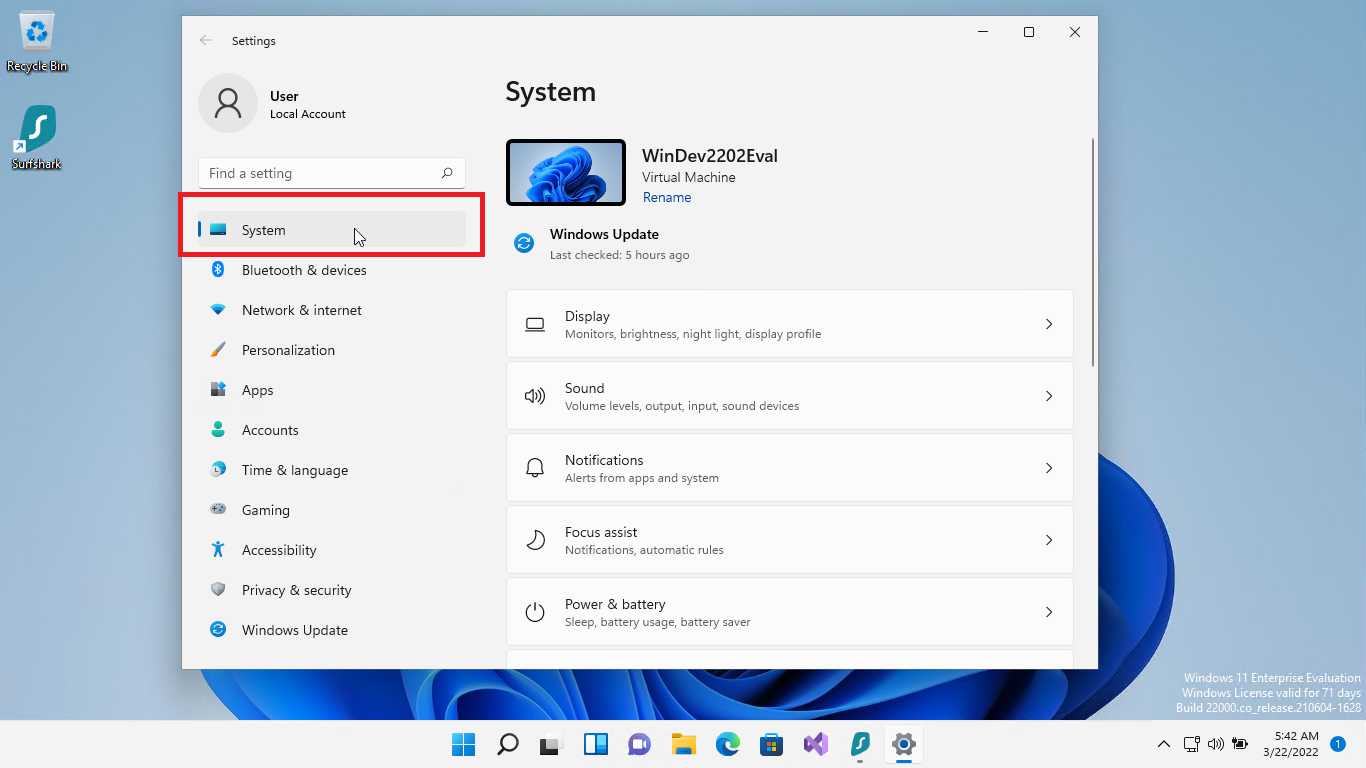Image resolution: width=1366 pixels, height=768 pixels.
Task: Select Accounts in the sidebar
Action: pyautogui.click(x=332, y=430)
